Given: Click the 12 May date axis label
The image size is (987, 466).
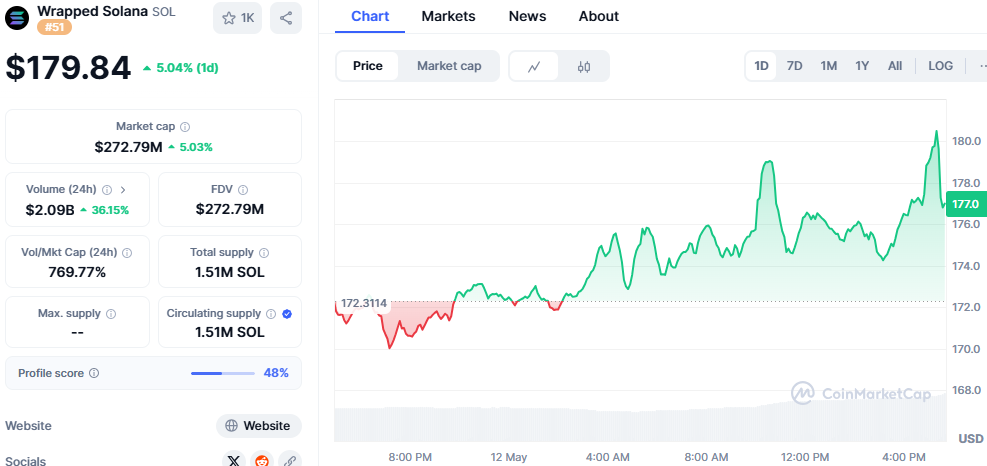Looking at the screenshot, I should click(x=509, y=457).
